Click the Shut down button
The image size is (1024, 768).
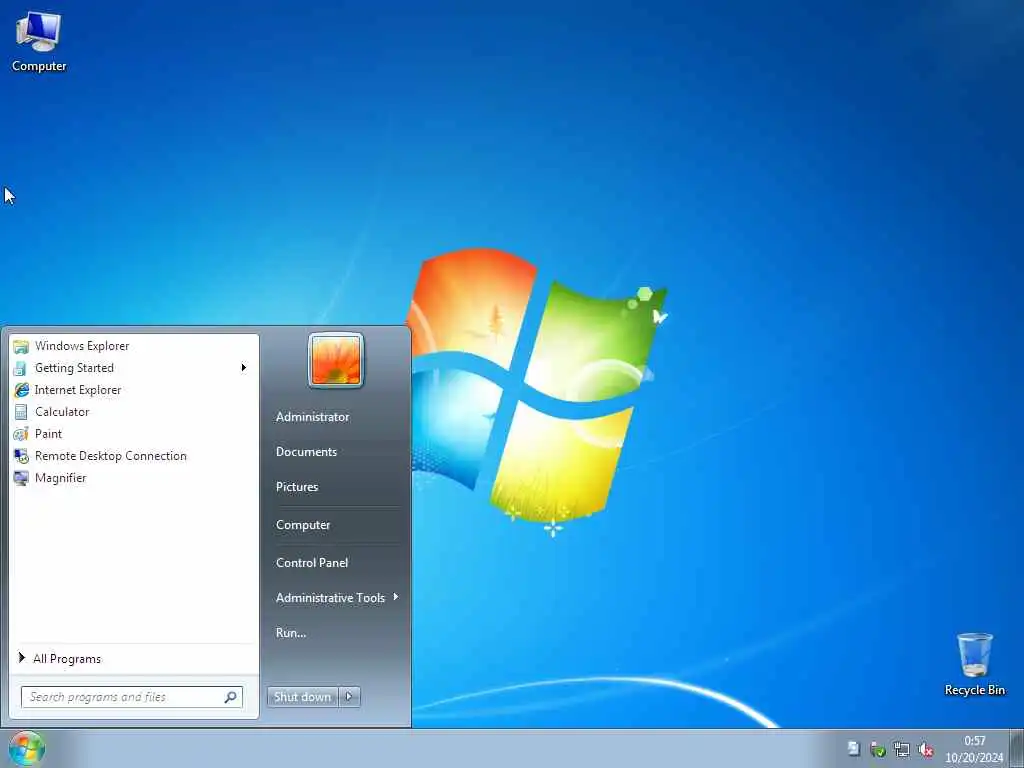click(x=302, y=697)
